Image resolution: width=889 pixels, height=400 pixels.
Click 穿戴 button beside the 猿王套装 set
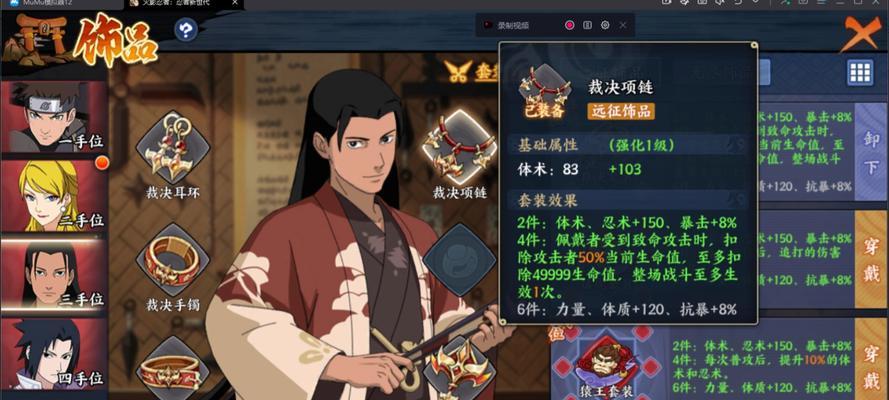tap(871, 360)
